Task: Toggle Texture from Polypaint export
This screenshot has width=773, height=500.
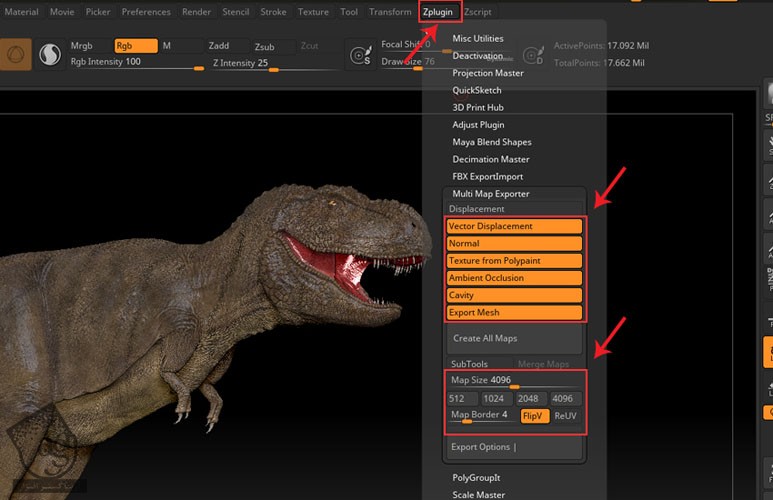Action: point(514,261)
